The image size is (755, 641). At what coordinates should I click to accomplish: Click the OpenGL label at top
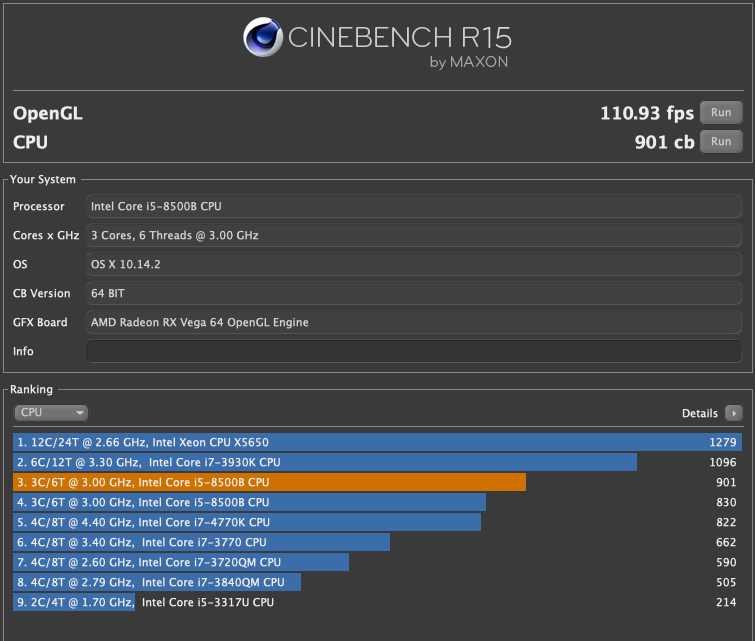pos(48,113)
